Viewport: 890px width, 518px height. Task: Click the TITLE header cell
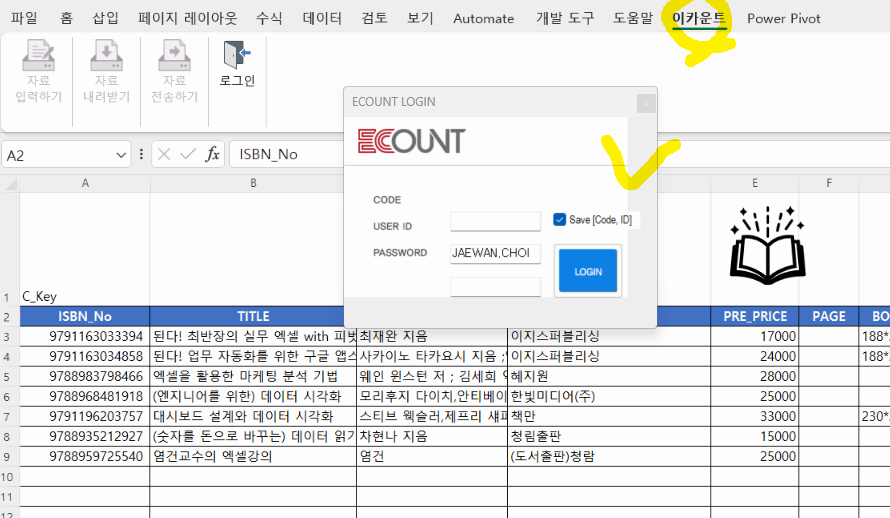[253, 316]
